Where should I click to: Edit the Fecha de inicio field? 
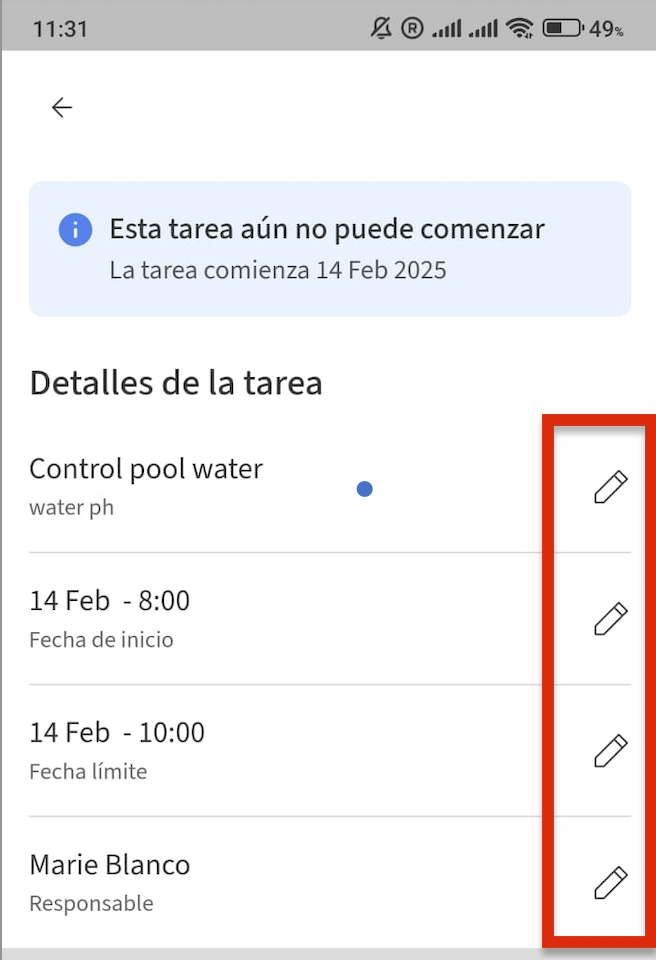(x=610, y=619)
